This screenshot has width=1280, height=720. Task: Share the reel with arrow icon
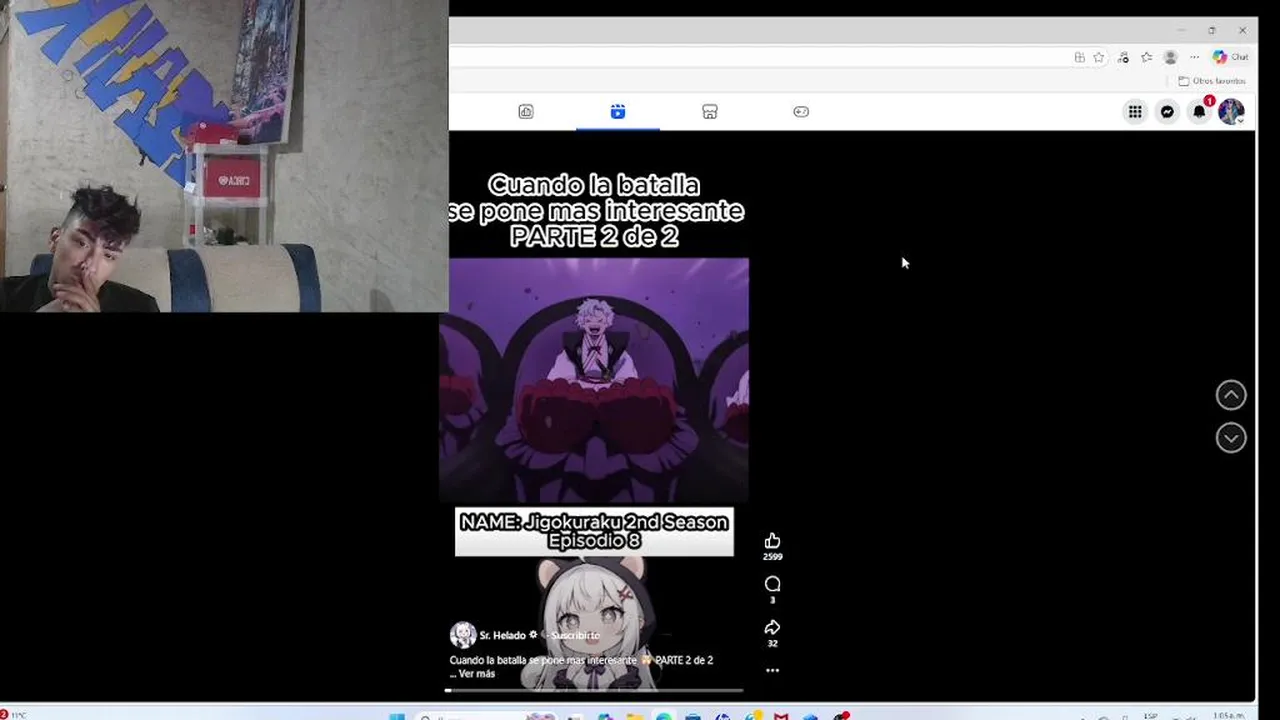coord(772,627)
